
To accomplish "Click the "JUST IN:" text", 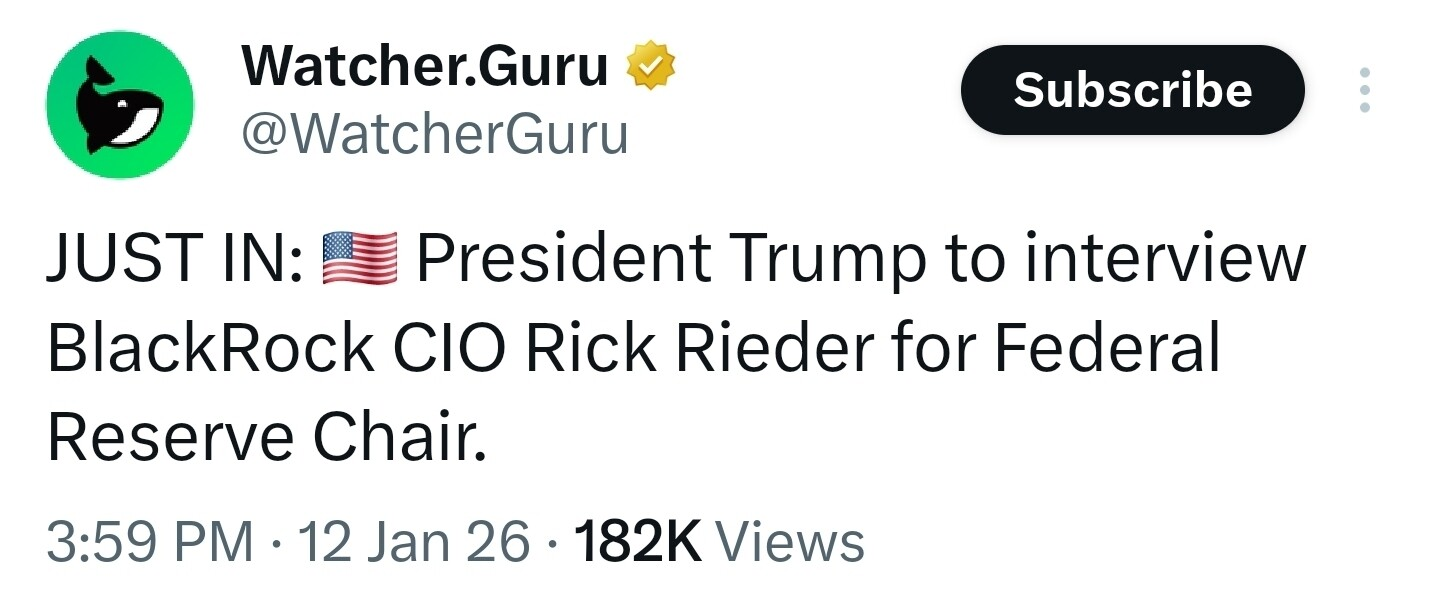I will click(175, 260).
